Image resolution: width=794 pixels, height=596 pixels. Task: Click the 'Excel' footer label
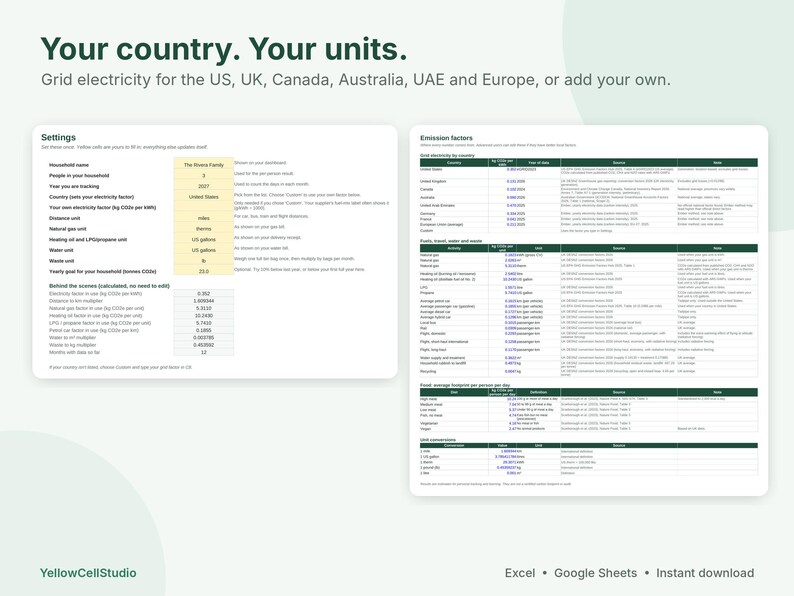point(520,573)
